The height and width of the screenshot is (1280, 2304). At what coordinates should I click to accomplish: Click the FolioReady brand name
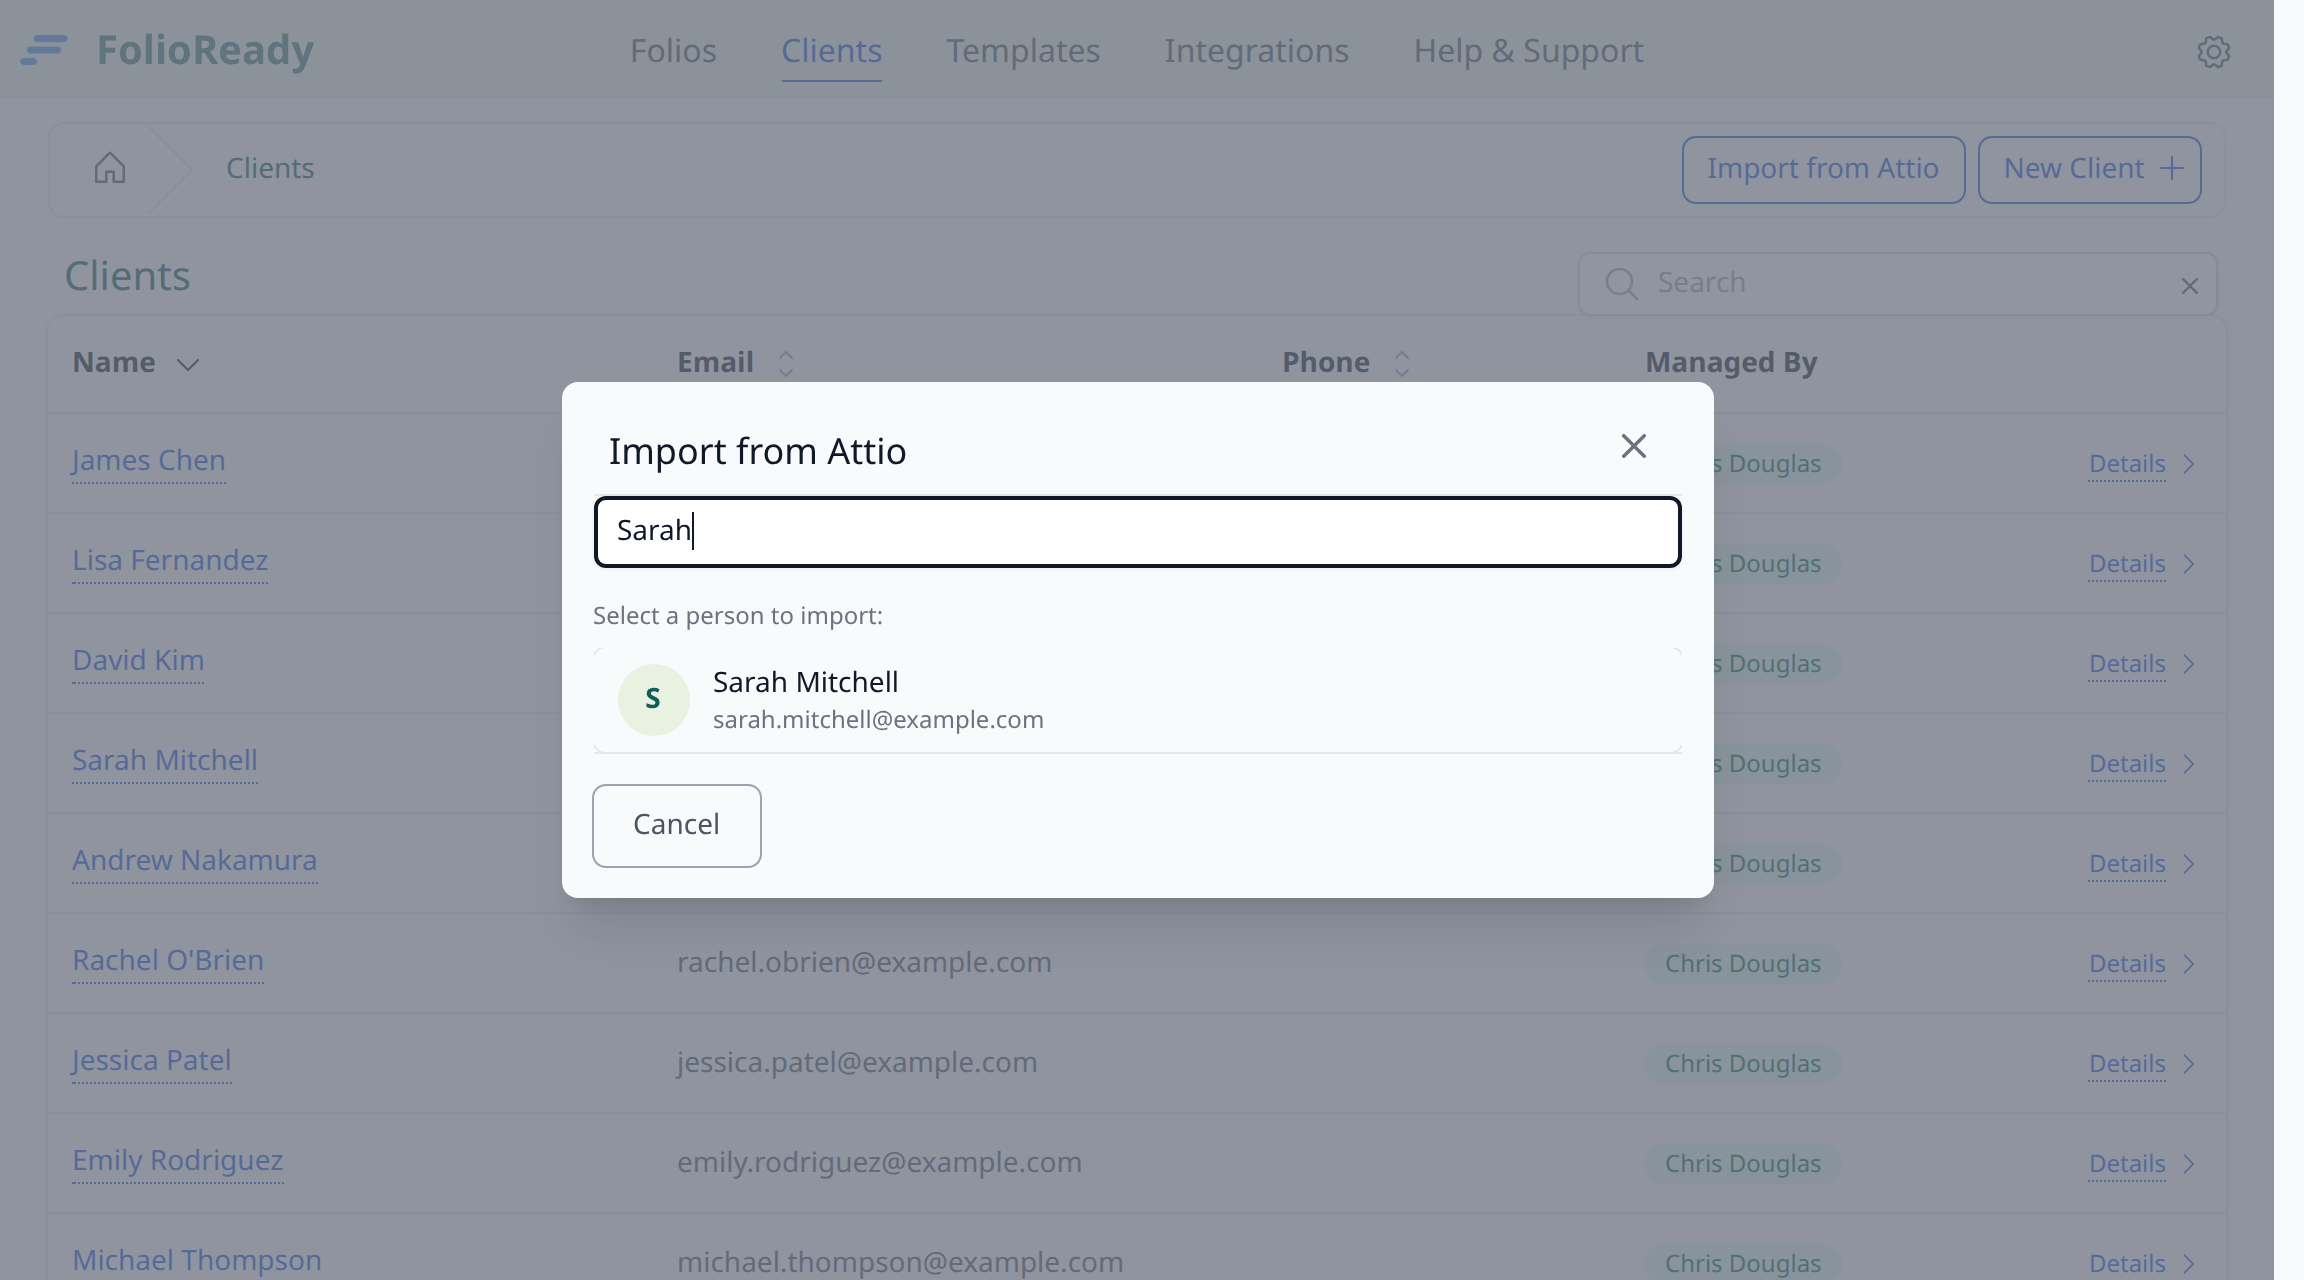205,50
